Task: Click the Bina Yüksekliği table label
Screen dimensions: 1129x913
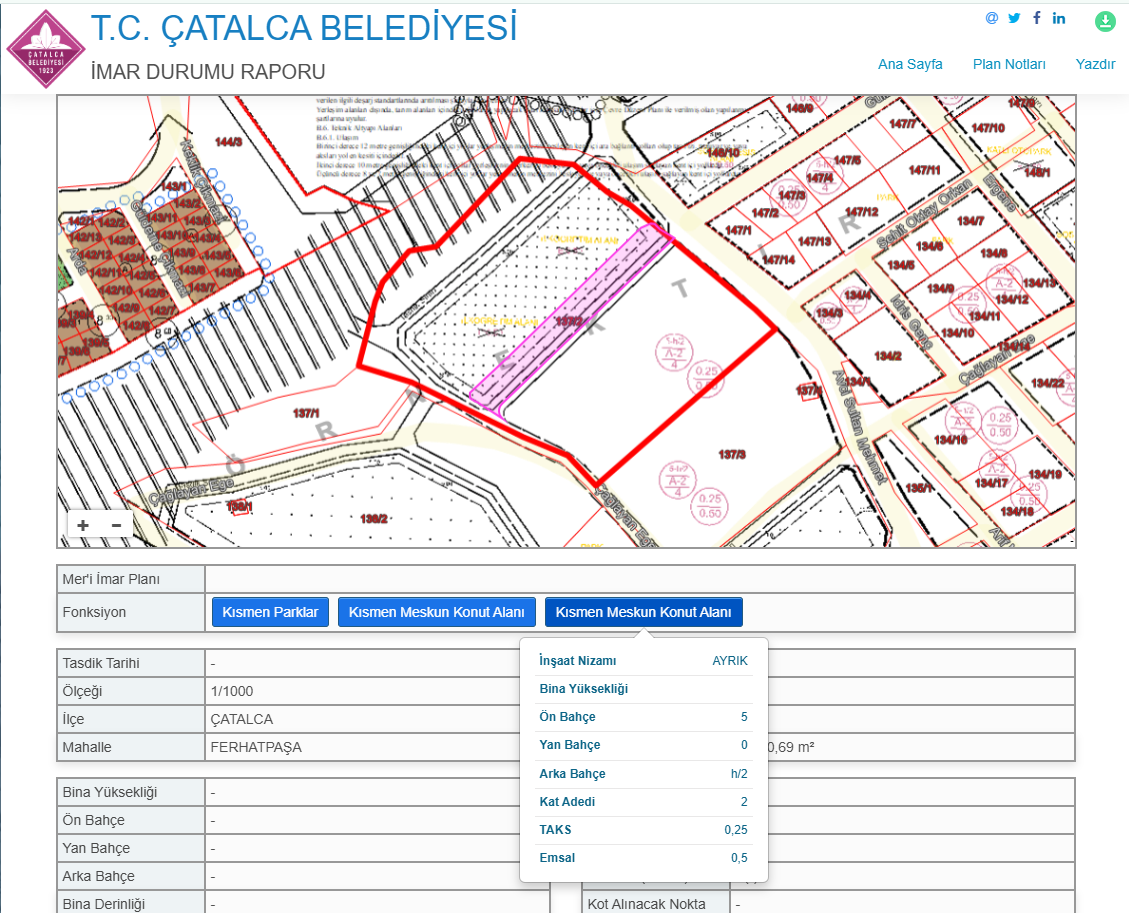Action: [x=109, y=792]
